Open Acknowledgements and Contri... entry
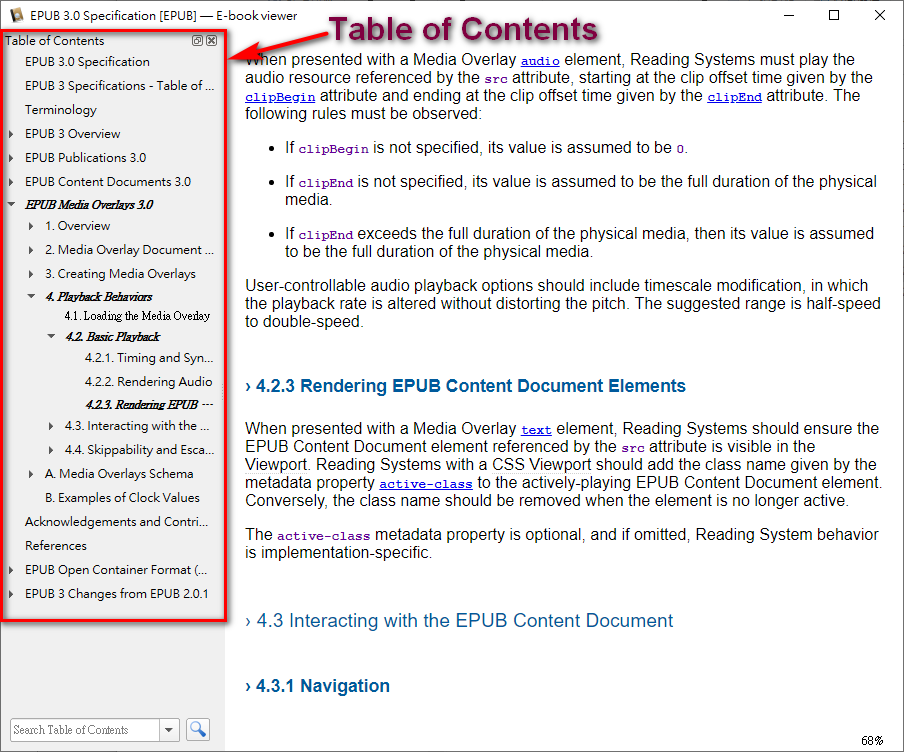Screen dimensions: 904x752 116,522
